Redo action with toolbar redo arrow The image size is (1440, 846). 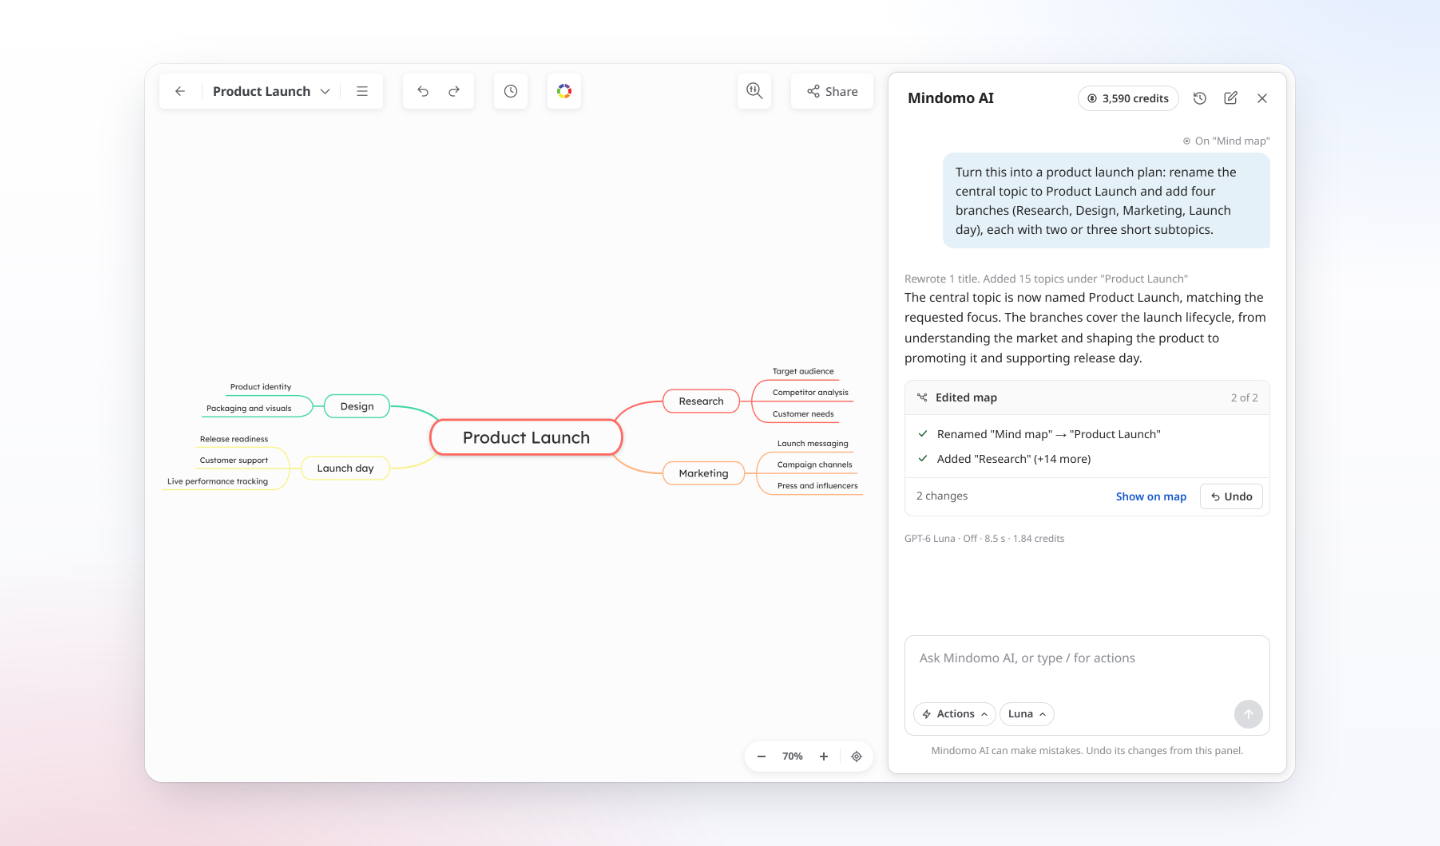click(x=454, y=91)
